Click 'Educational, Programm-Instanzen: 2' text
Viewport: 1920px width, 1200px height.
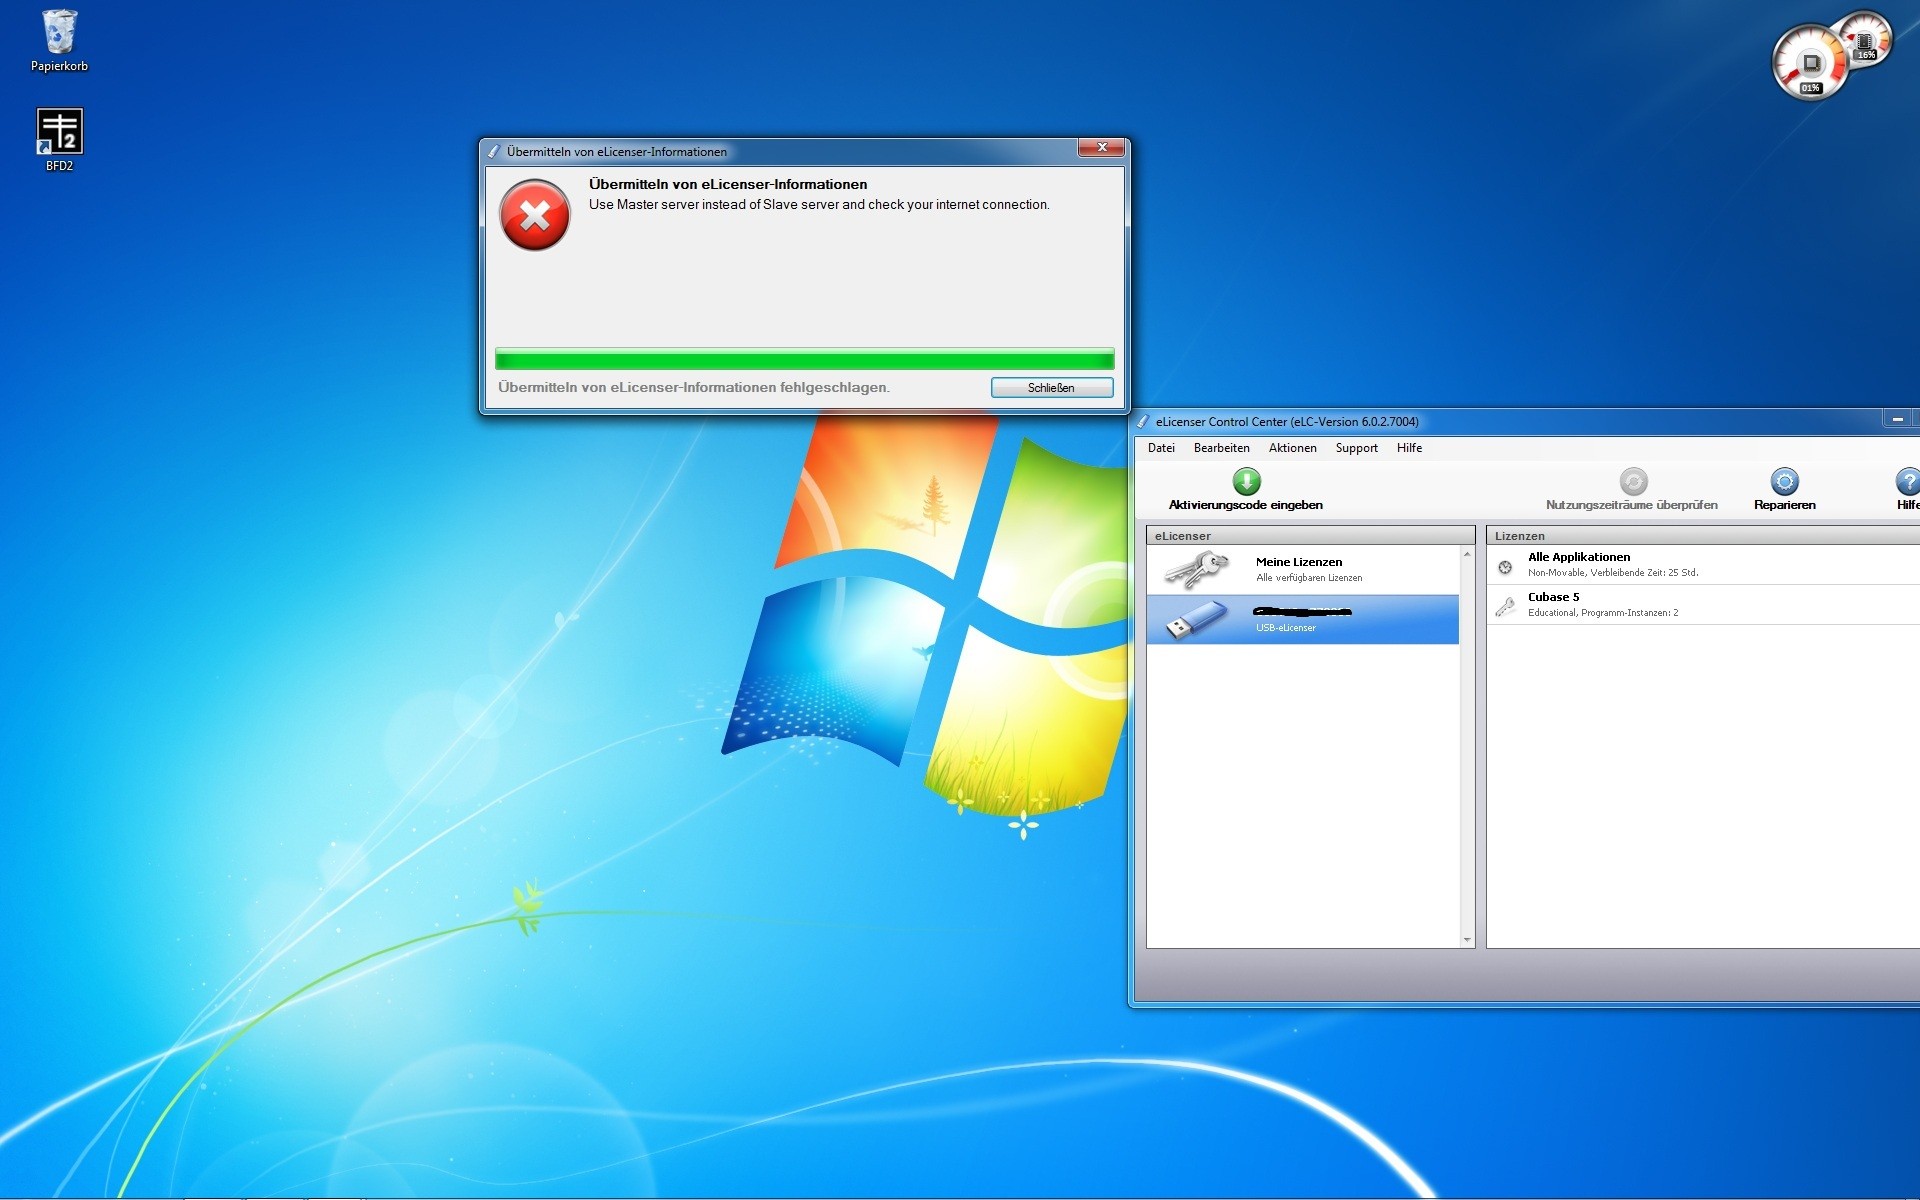(1603, 613)
